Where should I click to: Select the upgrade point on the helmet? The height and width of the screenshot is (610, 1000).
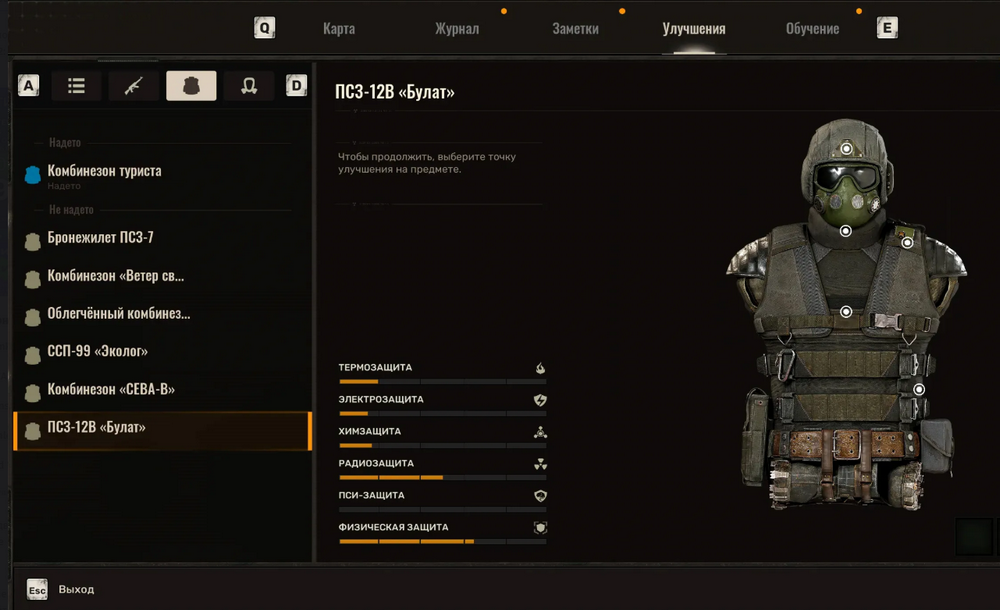coord(846,149)
